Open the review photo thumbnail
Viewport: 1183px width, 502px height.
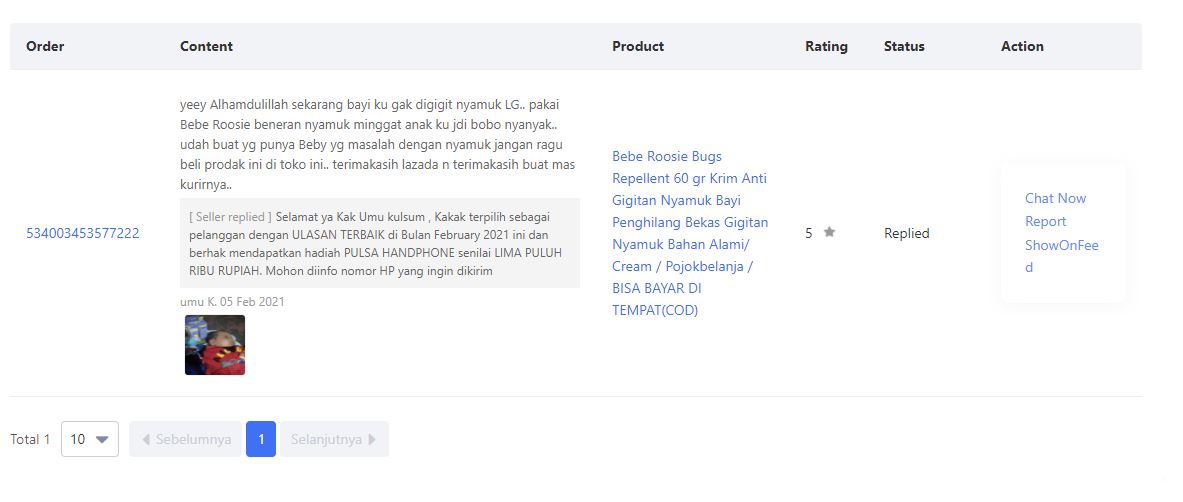pyautogui.click(x=215, y=345)
